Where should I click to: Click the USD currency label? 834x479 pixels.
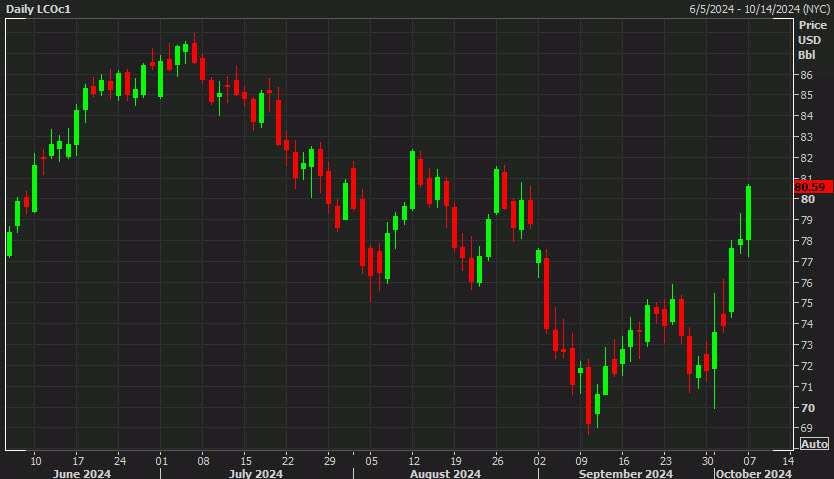pyautogui.click(x=810, y=40)
